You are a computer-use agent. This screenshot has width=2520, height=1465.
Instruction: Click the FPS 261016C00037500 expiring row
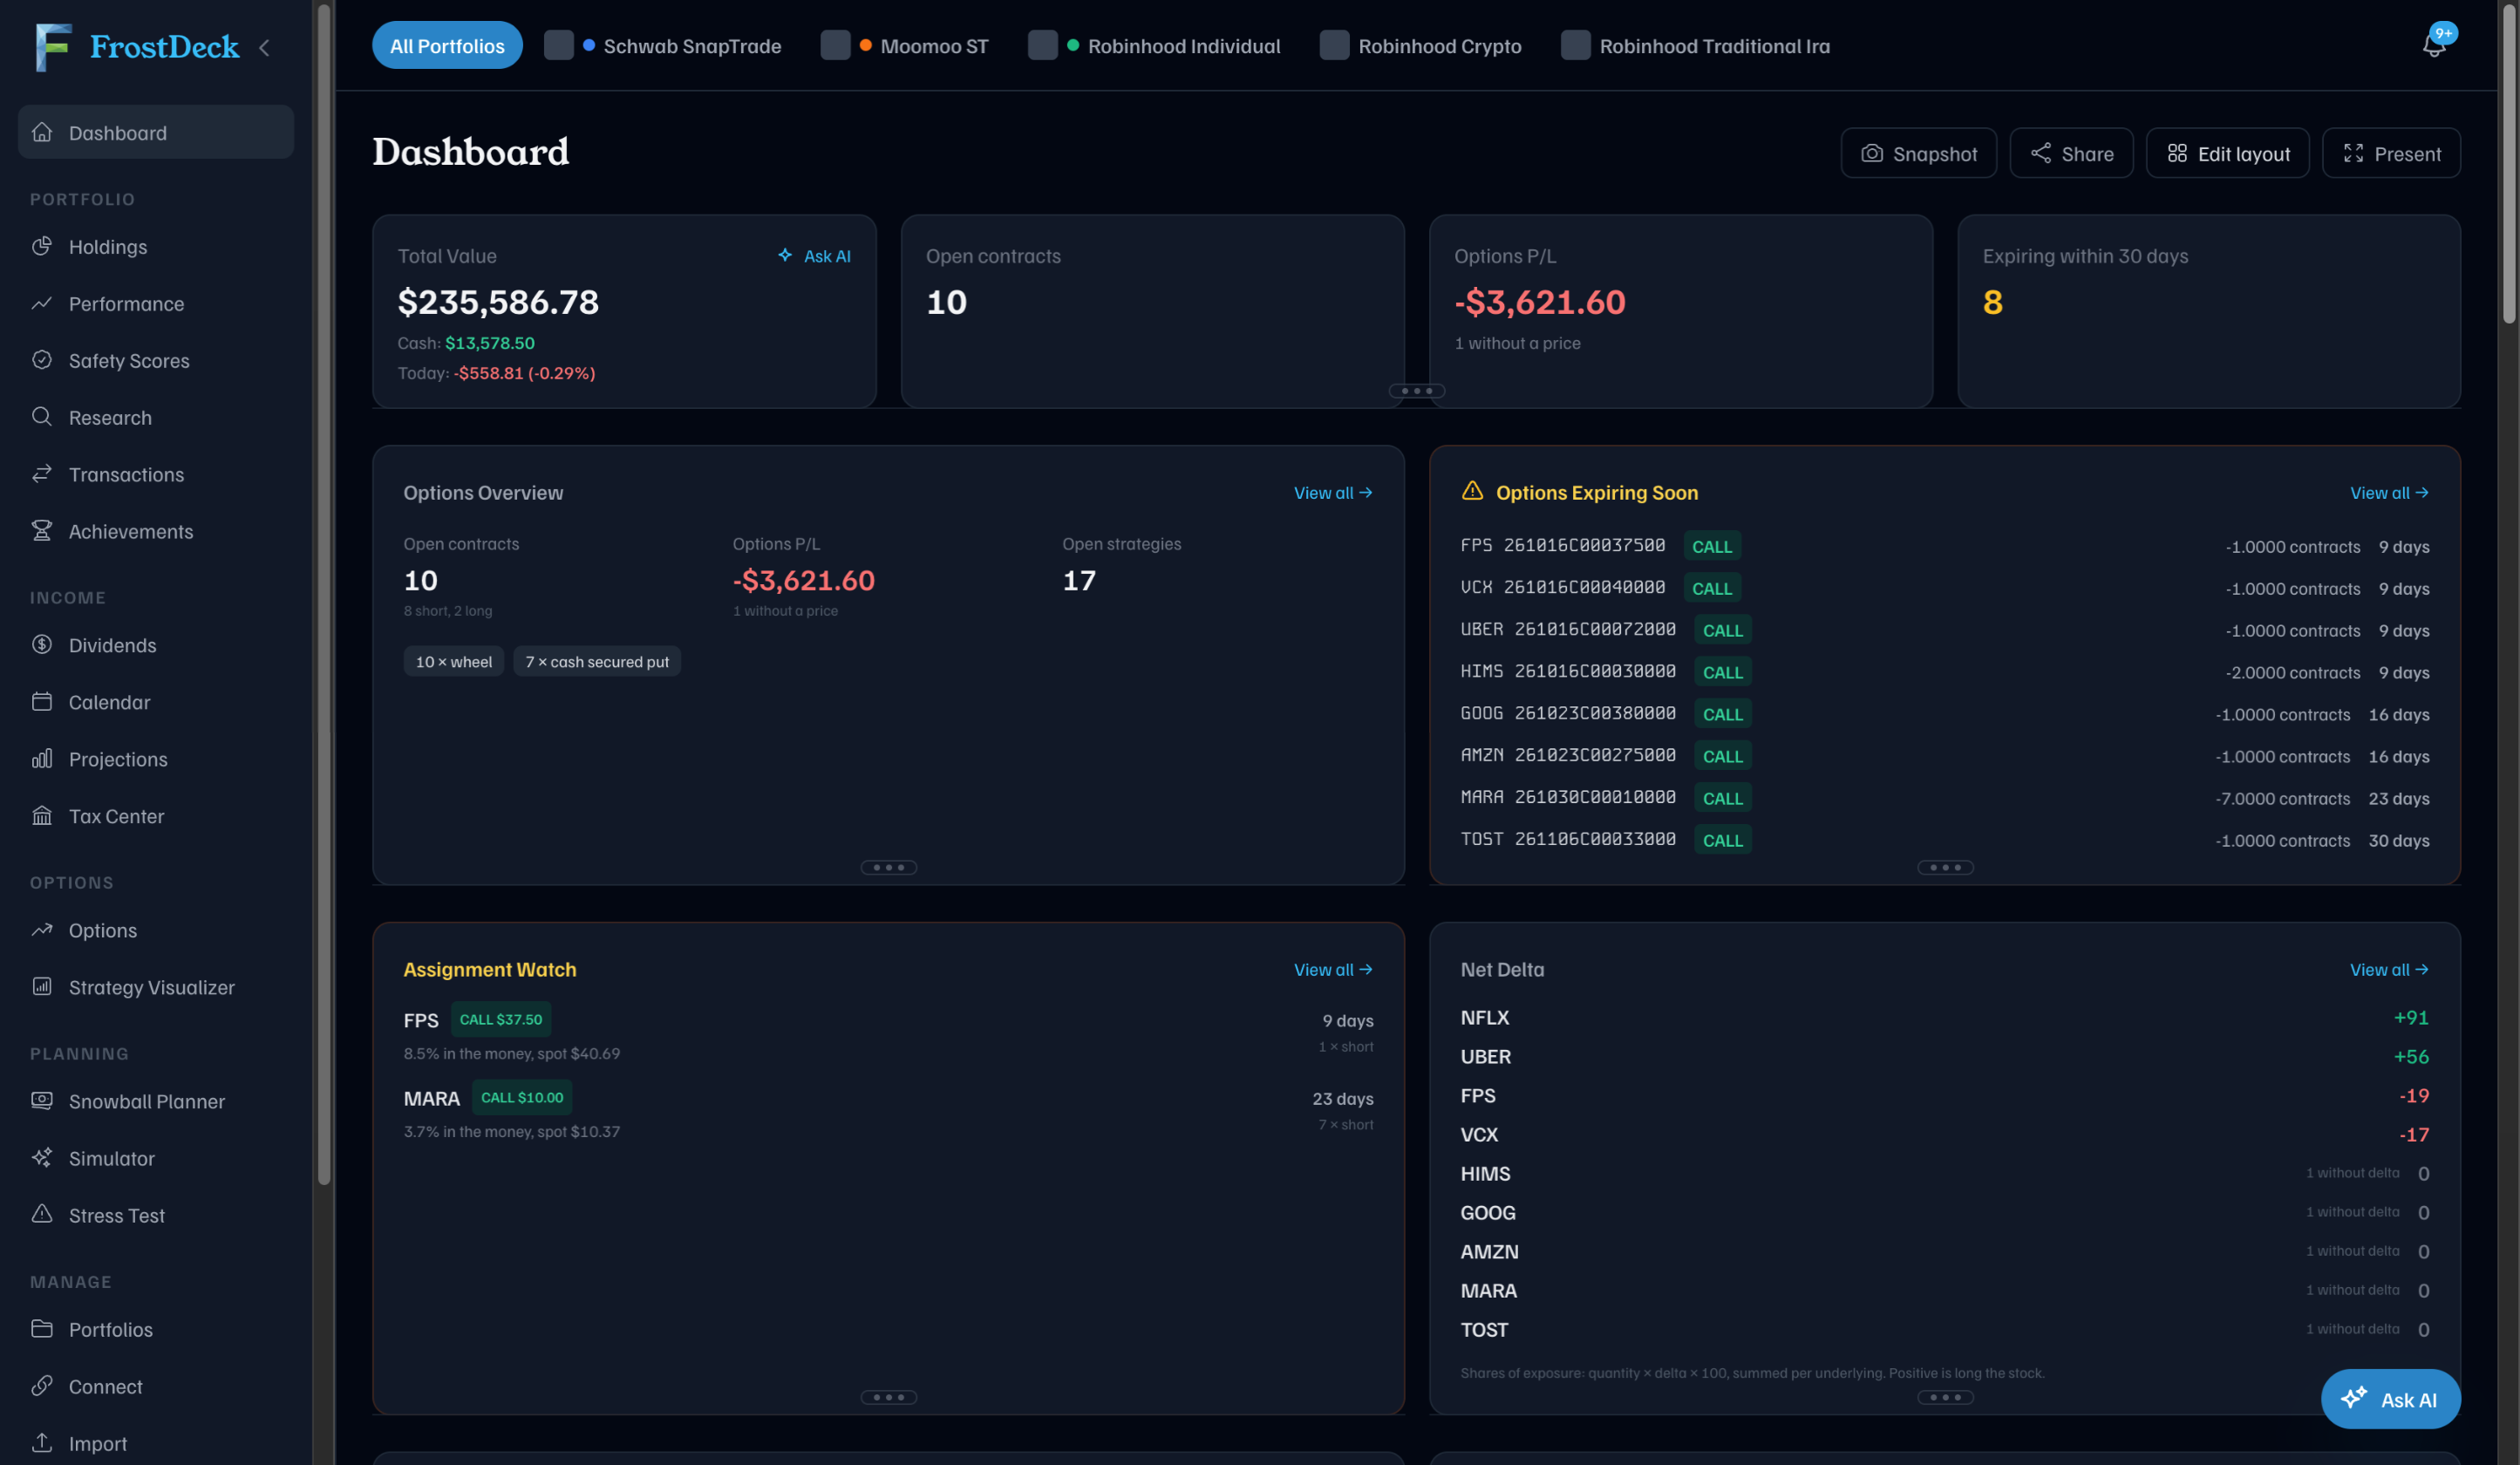click(1945, 546)
